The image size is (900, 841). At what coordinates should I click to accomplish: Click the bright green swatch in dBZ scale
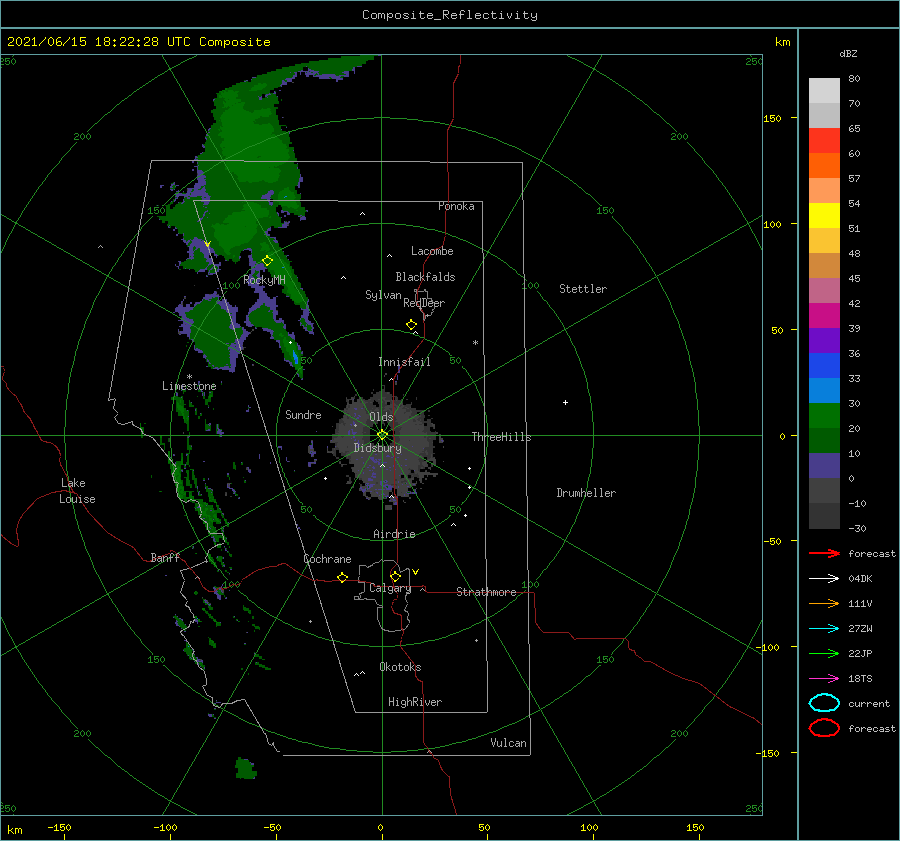824,415
